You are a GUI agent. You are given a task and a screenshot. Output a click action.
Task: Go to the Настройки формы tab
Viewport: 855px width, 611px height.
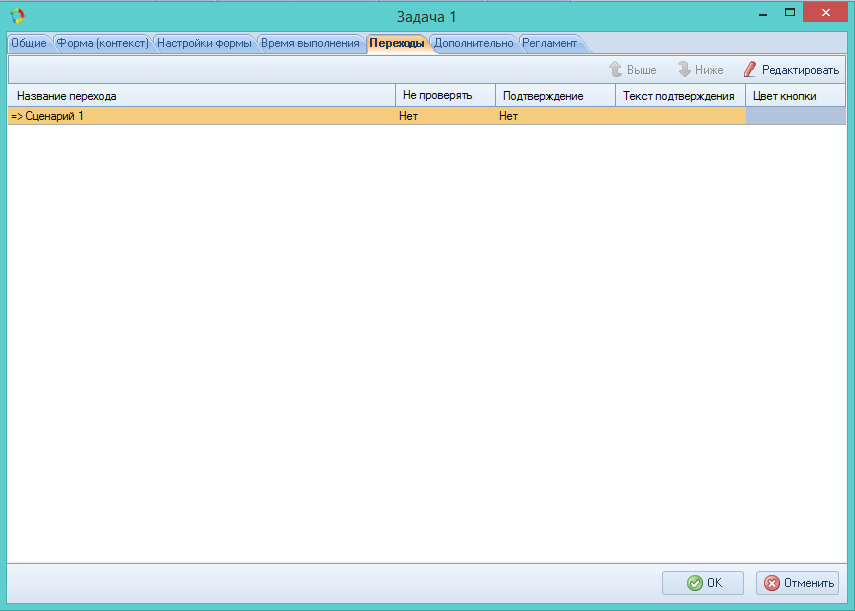click(x=204, y=43)
